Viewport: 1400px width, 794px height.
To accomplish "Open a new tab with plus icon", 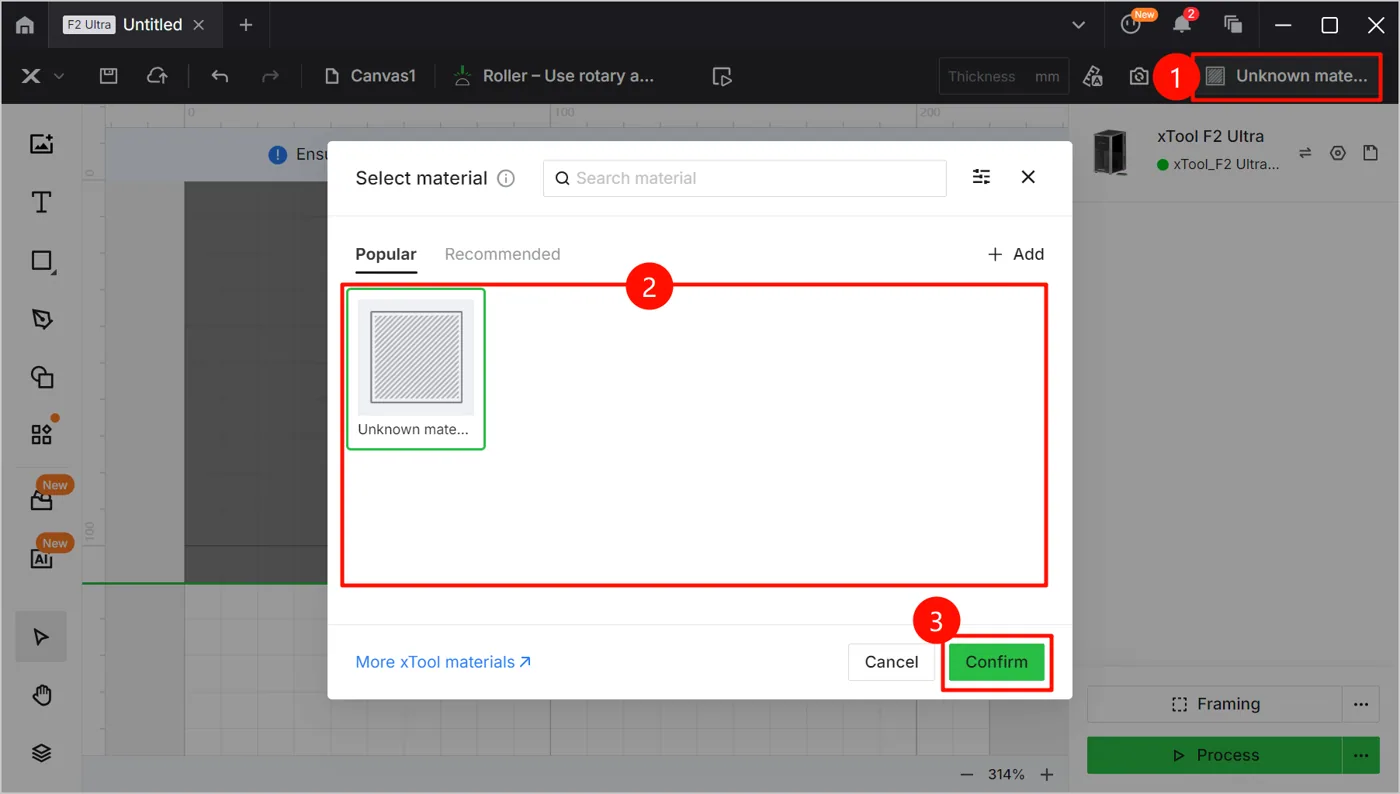I will (246, 25).
